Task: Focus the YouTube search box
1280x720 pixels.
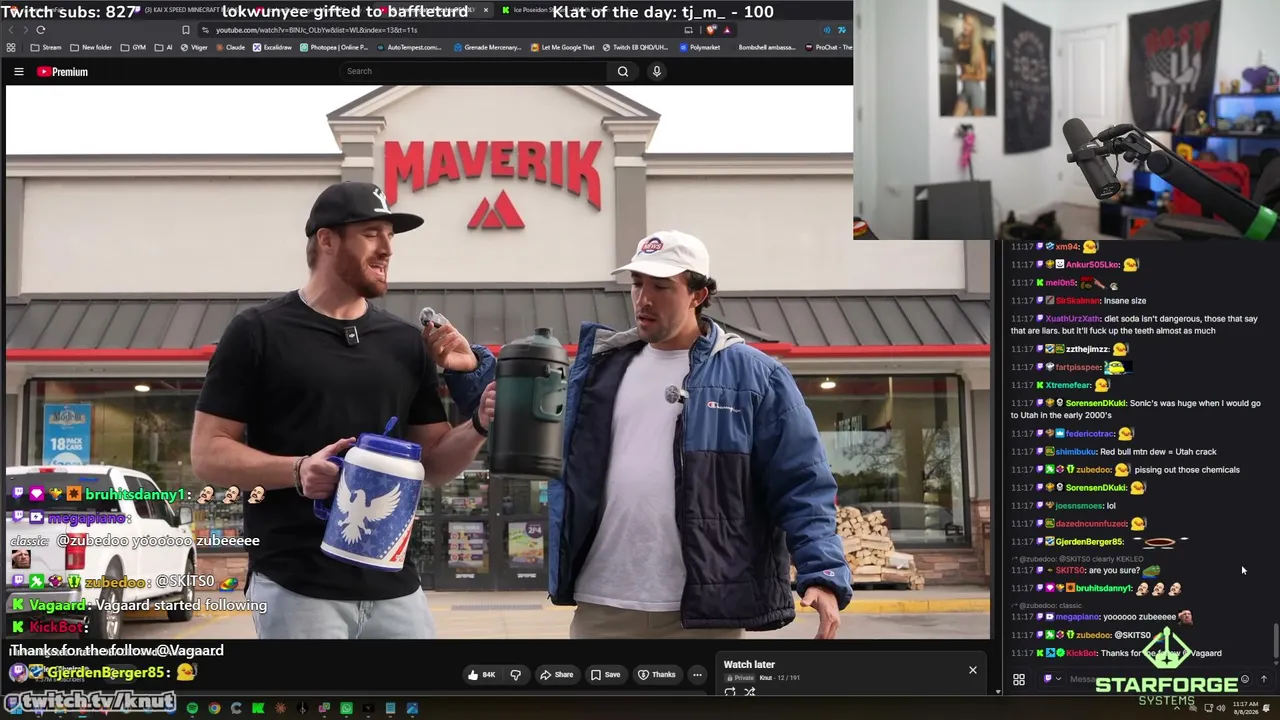Action: 472,71
